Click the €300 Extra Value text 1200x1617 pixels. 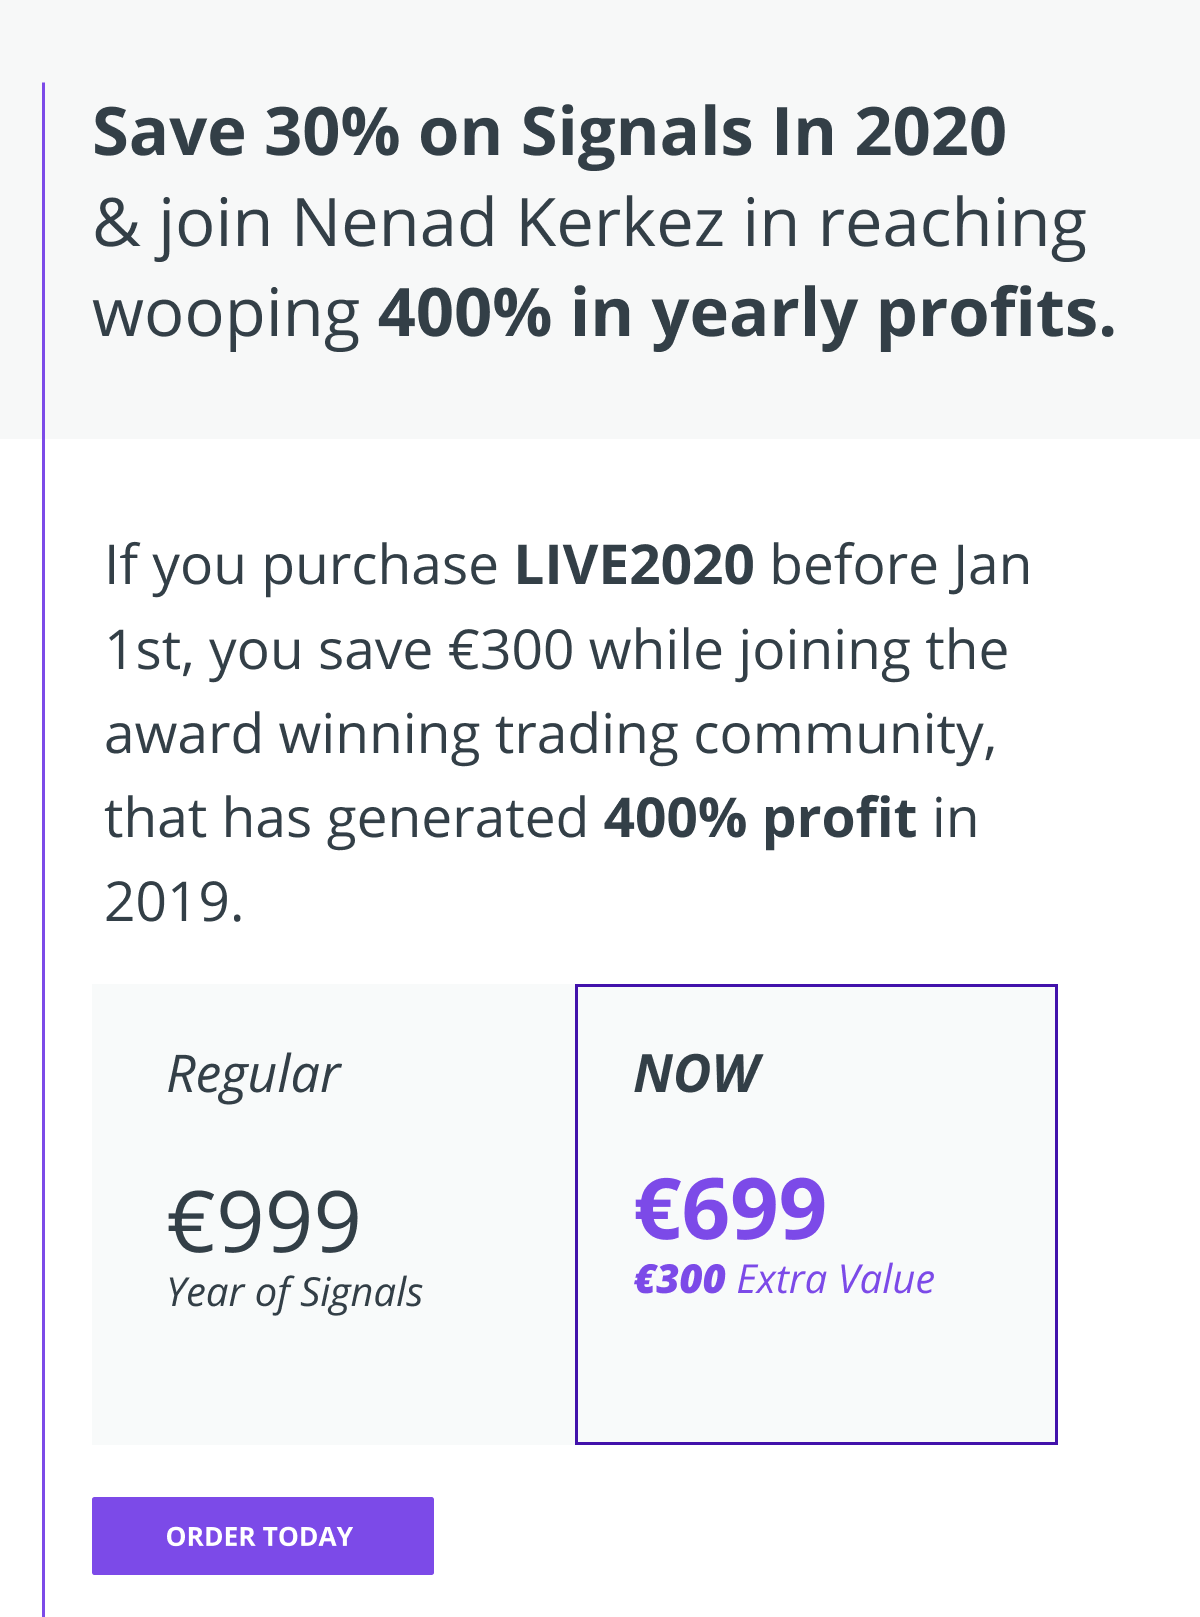point(785,1279)
